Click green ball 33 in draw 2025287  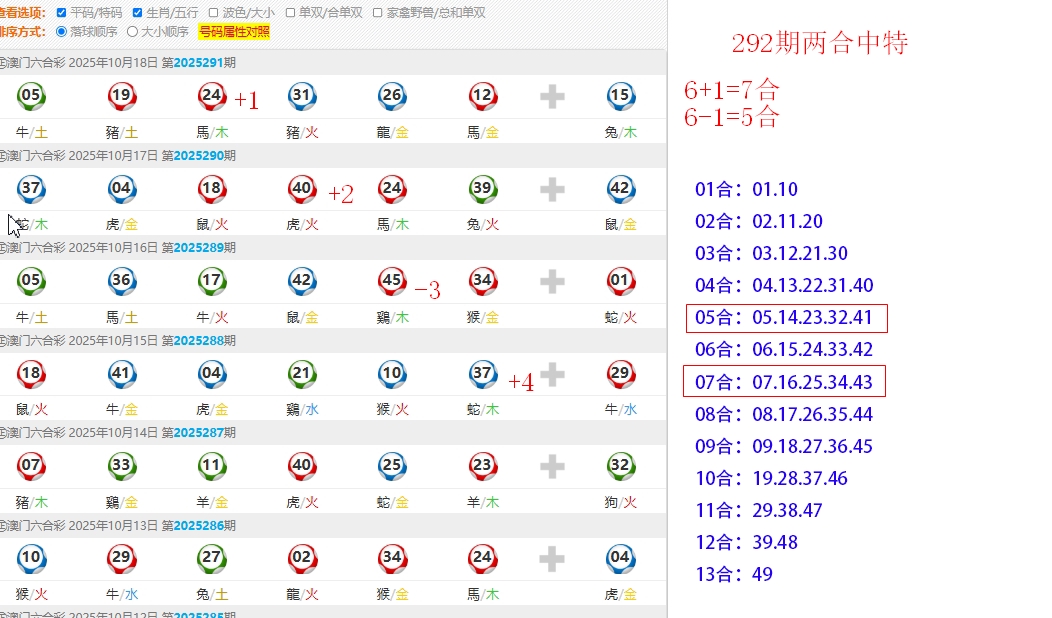pyautogui.click(x=121, y=465)
